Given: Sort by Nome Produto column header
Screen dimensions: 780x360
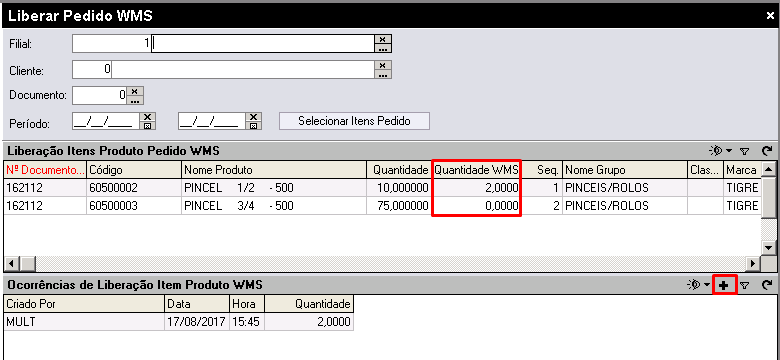Looking at the screenshot, I should tap(274, 170).
